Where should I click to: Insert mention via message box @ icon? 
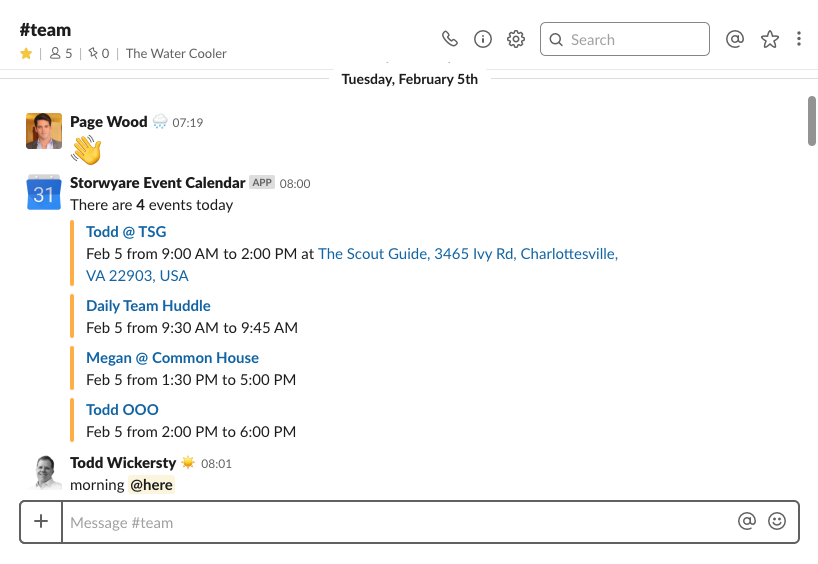[747, 521]
